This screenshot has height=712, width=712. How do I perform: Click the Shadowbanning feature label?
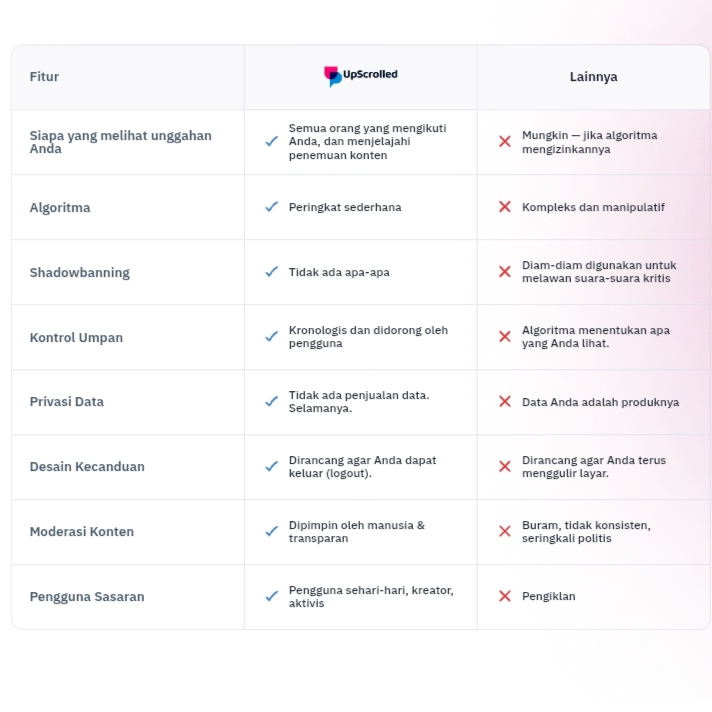tap(79, 273)
